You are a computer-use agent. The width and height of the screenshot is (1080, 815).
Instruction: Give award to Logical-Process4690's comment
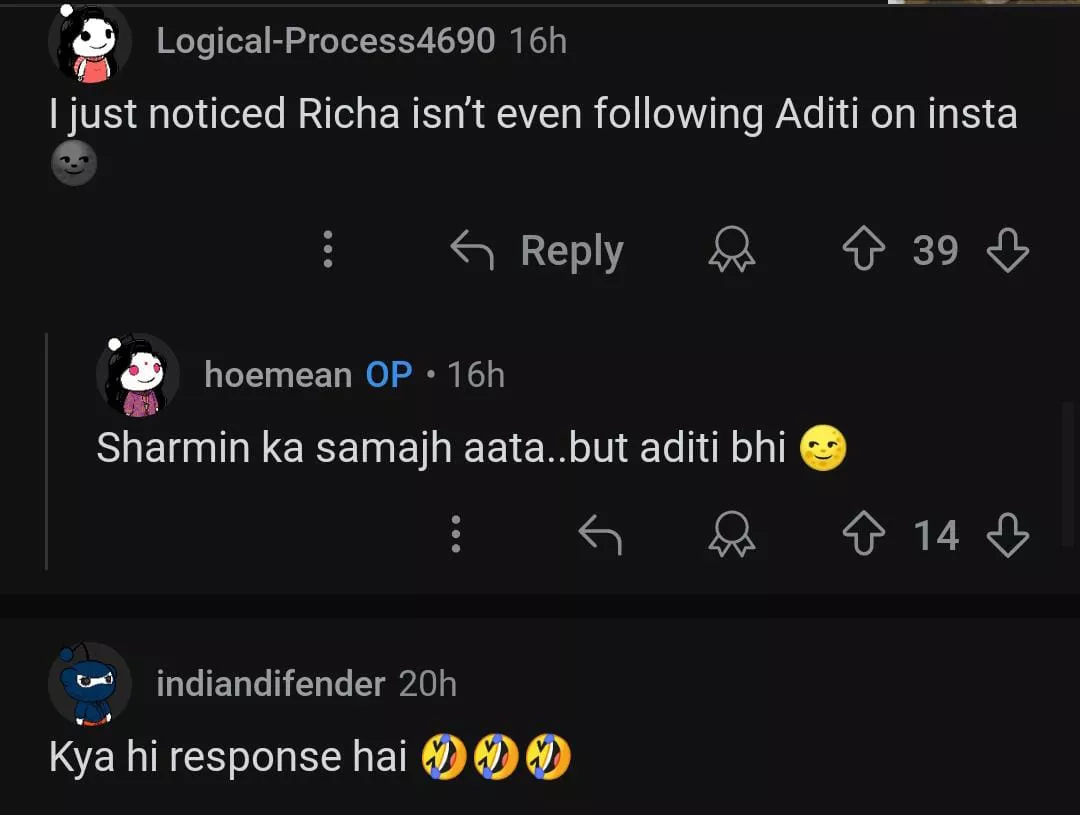(731, 250)
